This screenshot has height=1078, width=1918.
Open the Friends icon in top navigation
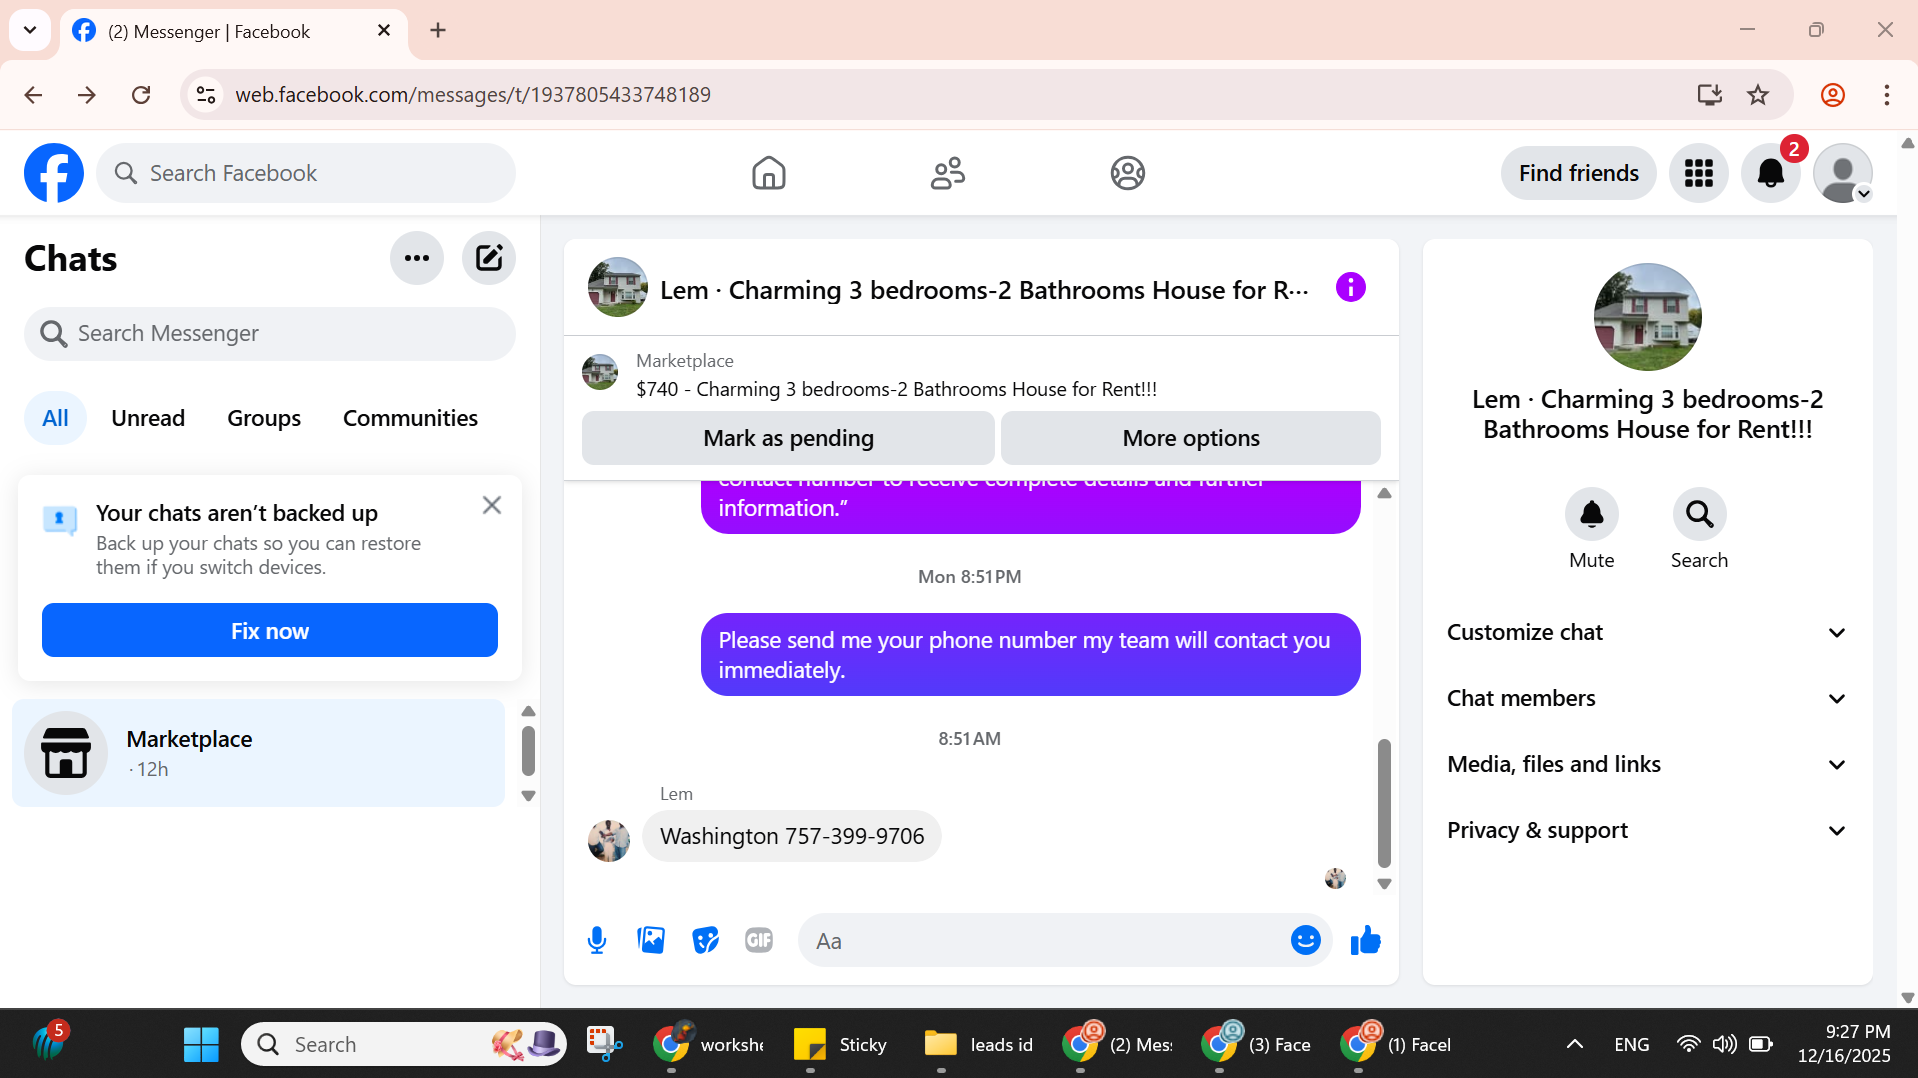coord(947,173)
